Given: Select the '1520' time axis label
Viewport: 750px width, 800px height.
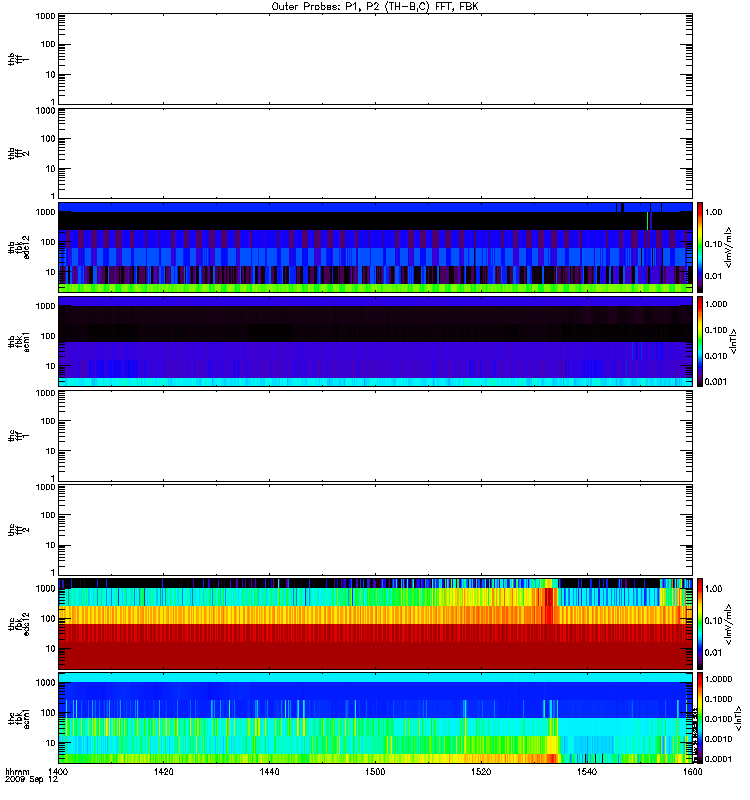Looking at the screenshot, I should click(481, 771).
